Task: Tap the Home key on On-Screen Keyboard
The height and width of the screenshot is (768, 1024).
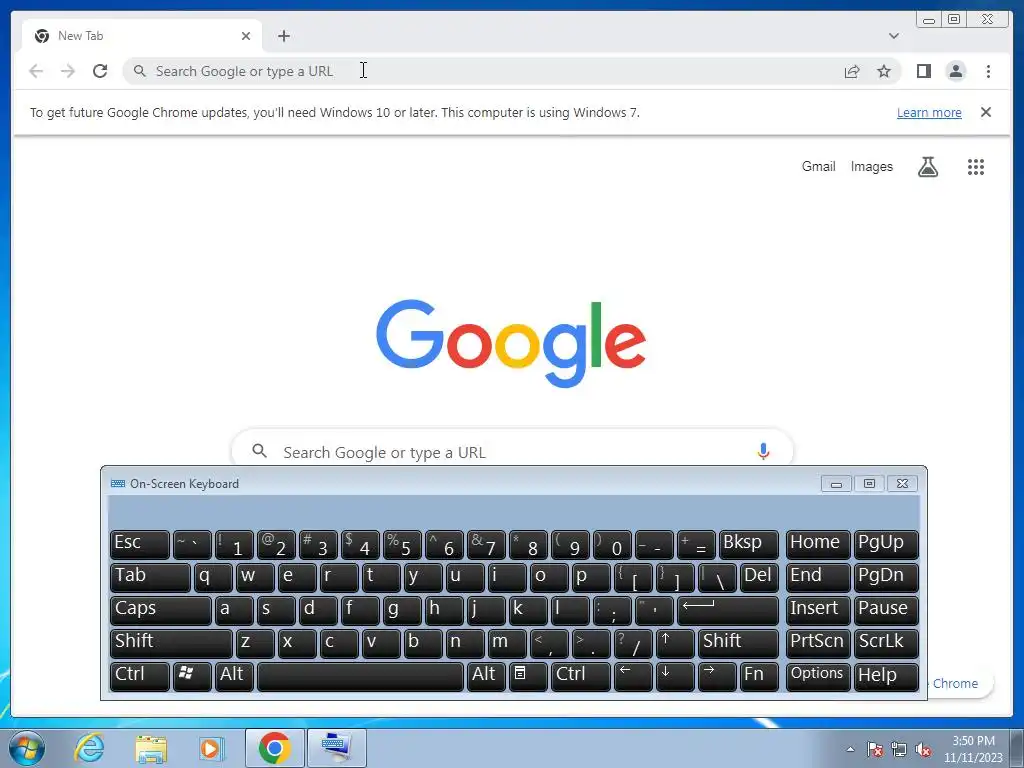Action: point(818,544)
